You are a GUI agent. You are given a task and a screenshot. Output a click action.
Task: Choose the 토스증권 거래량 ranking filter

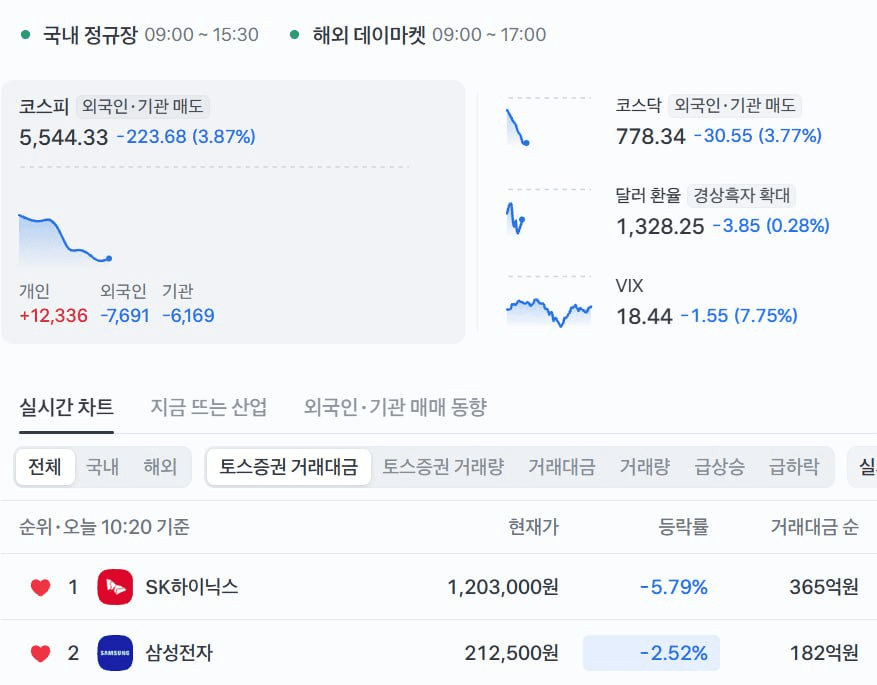point(443,466)
